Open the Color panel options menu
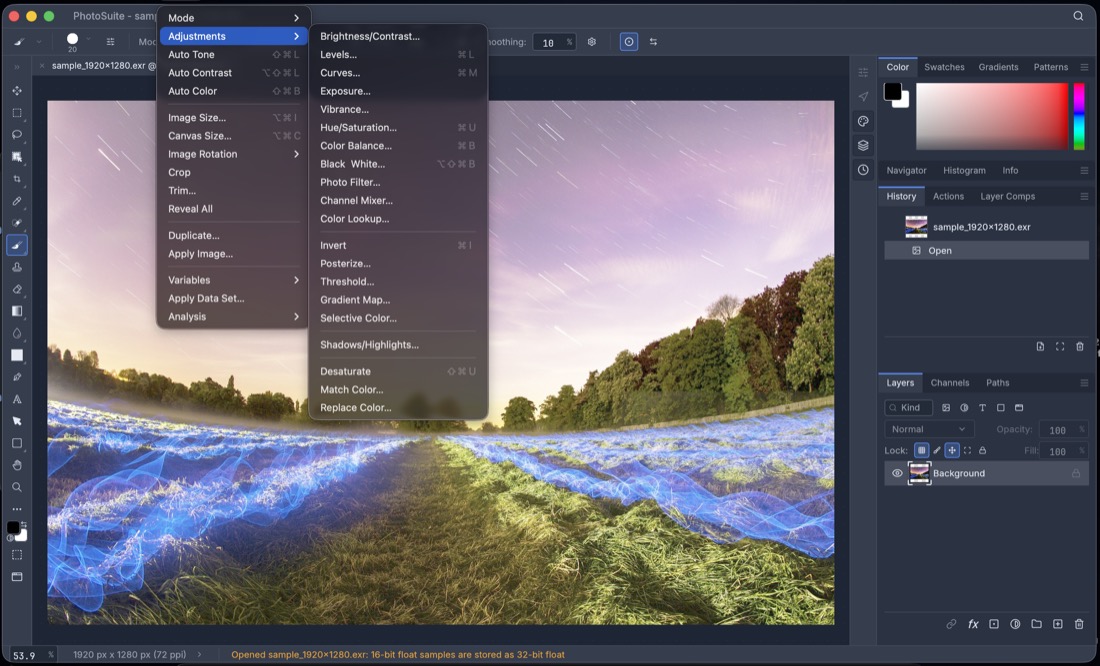 1084,67
